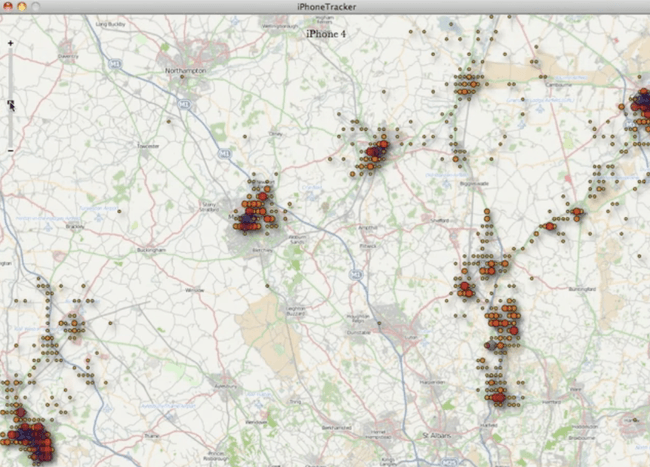Click the Long Buckby map label
This screenshot has height=467, width=650.
(x=110, y=24)
